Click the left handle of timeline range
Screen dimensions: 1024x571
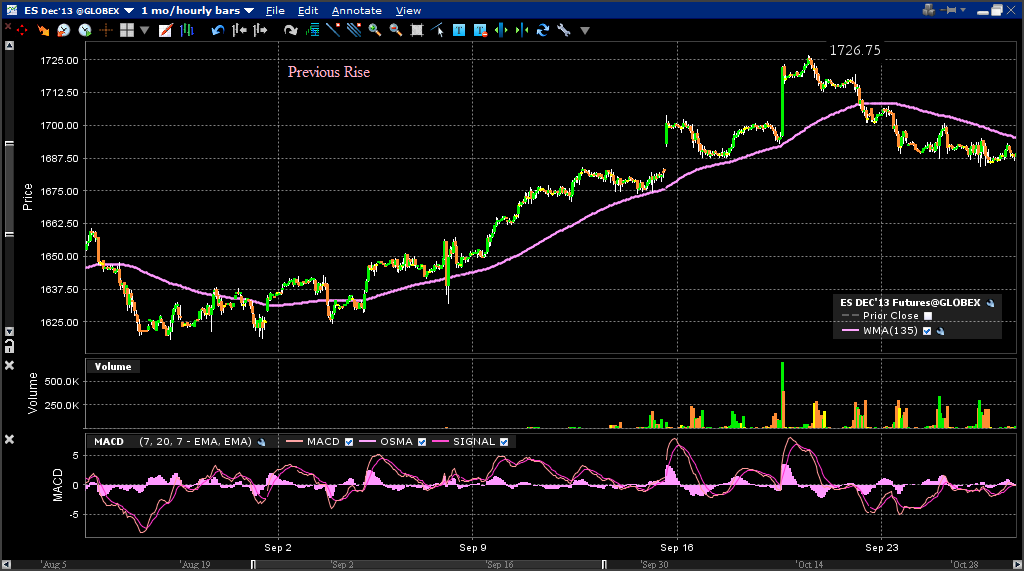pos(253,564)
